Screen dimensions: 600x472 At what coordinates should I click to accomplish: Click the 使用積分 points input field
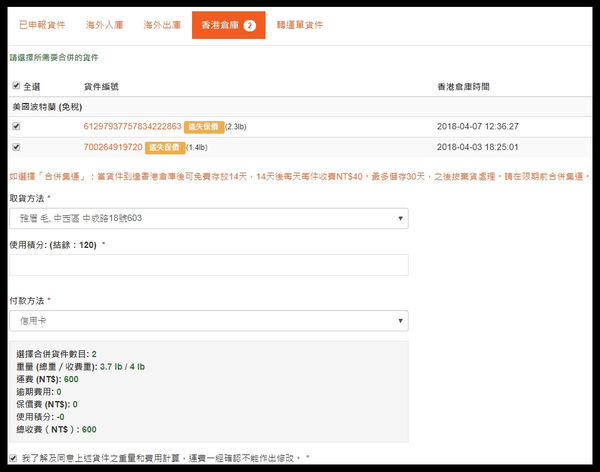(x=208, y=264)
